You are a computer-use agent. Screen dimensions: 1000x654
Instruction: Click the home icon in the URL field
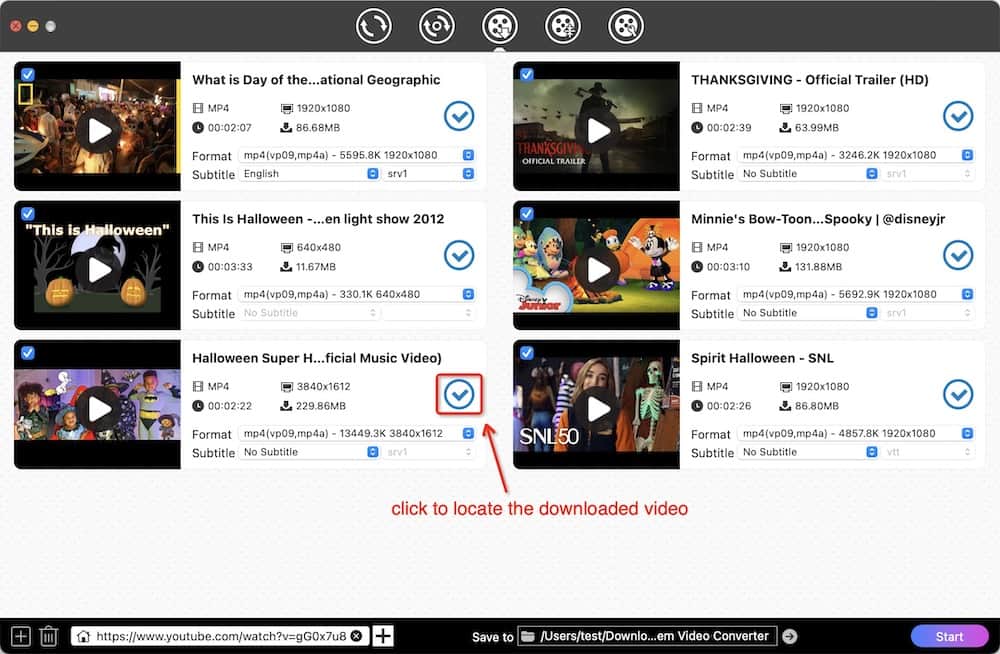[83, 636]
